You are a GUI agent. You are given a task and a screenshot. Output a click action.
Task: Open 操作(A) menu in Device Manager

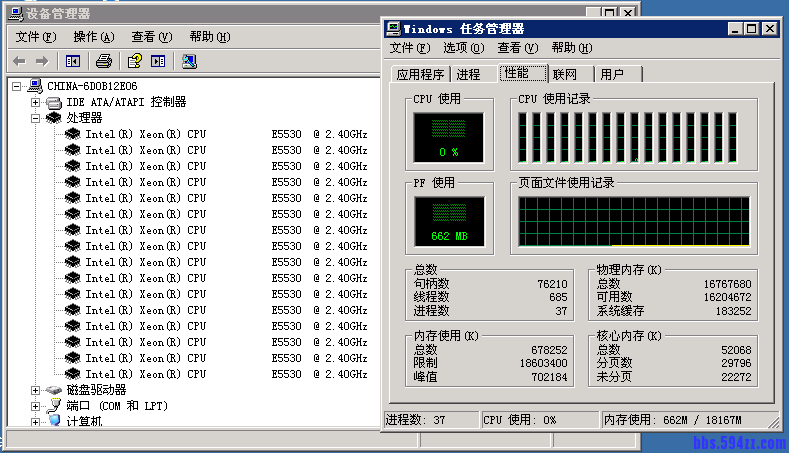click(94, 37)
